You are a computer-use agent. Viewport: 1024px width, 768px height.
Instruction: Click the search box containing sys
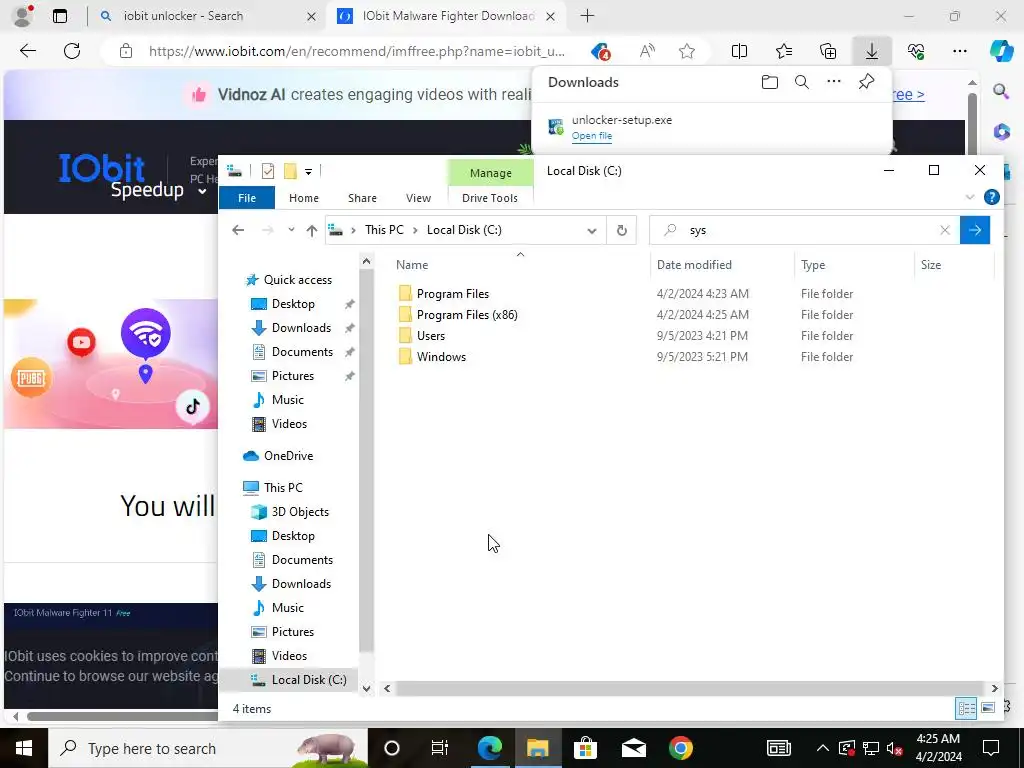pyautogui.click(x=805, y=230)
